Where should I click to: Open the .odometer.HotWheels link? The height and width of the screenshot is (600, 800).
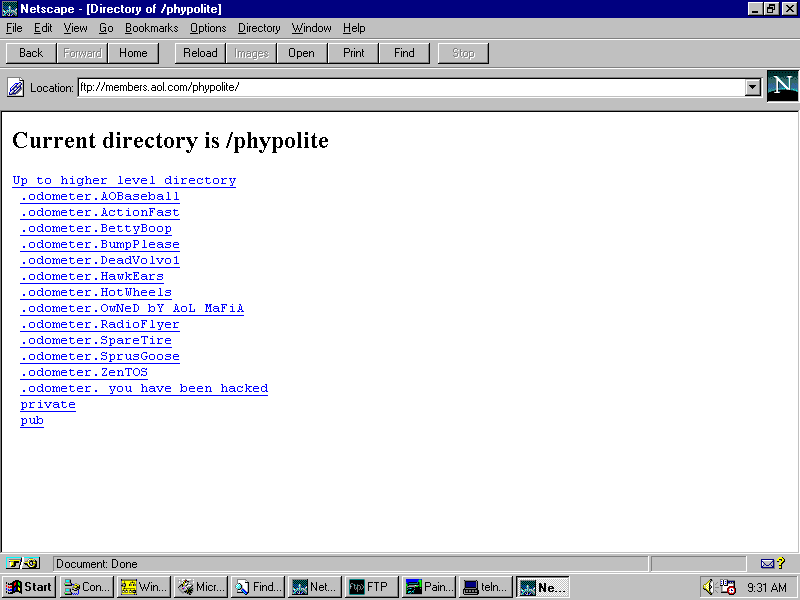(96, 292)
